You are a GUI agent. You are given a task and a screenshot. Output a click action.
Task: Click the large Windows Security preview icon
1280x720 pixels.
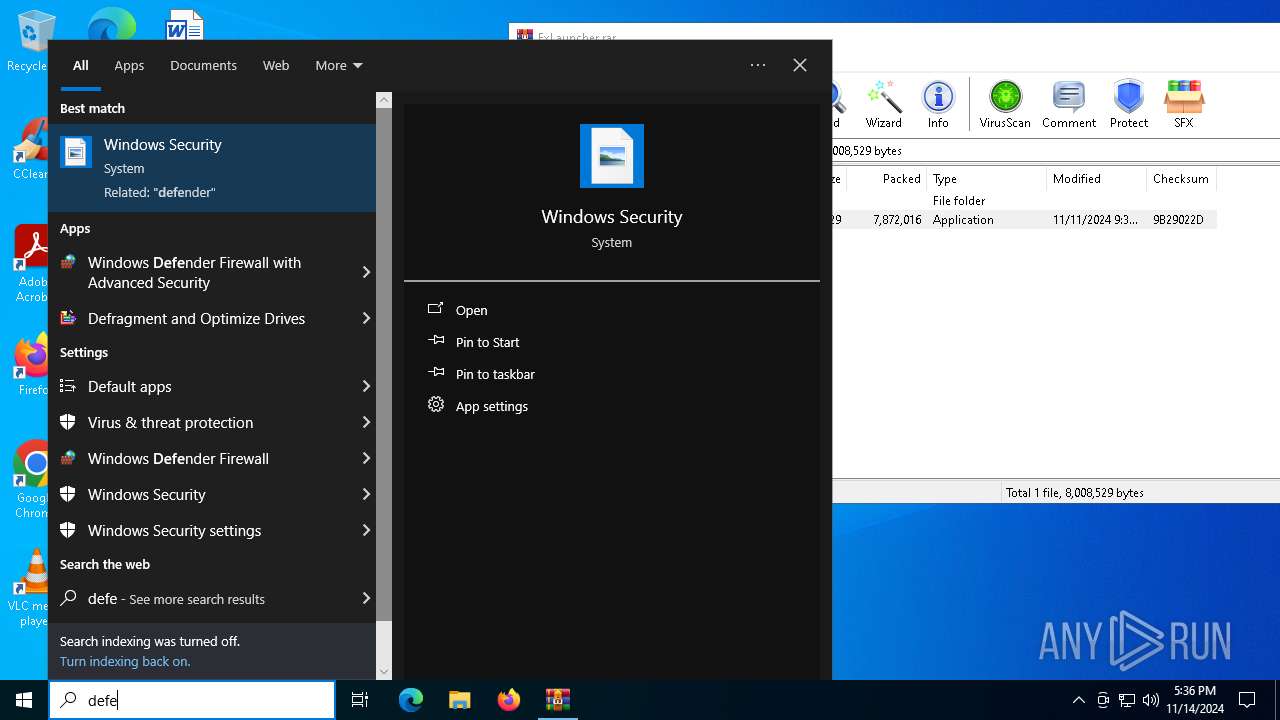coord(612,156)
